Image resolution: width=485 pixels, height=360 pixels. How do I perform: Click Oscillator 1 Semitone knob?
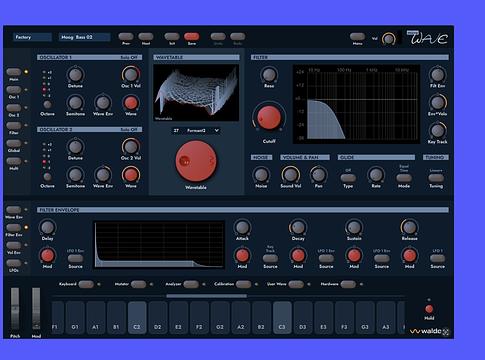(75, 103)
